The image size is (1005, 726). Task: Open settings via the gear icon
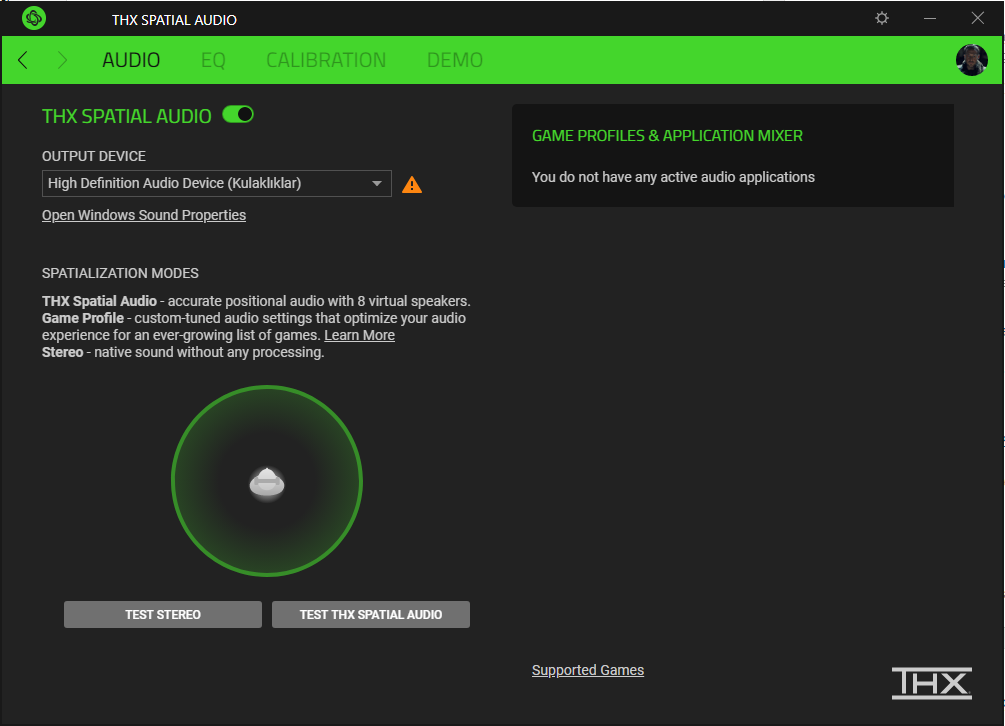tap(882, 18)
